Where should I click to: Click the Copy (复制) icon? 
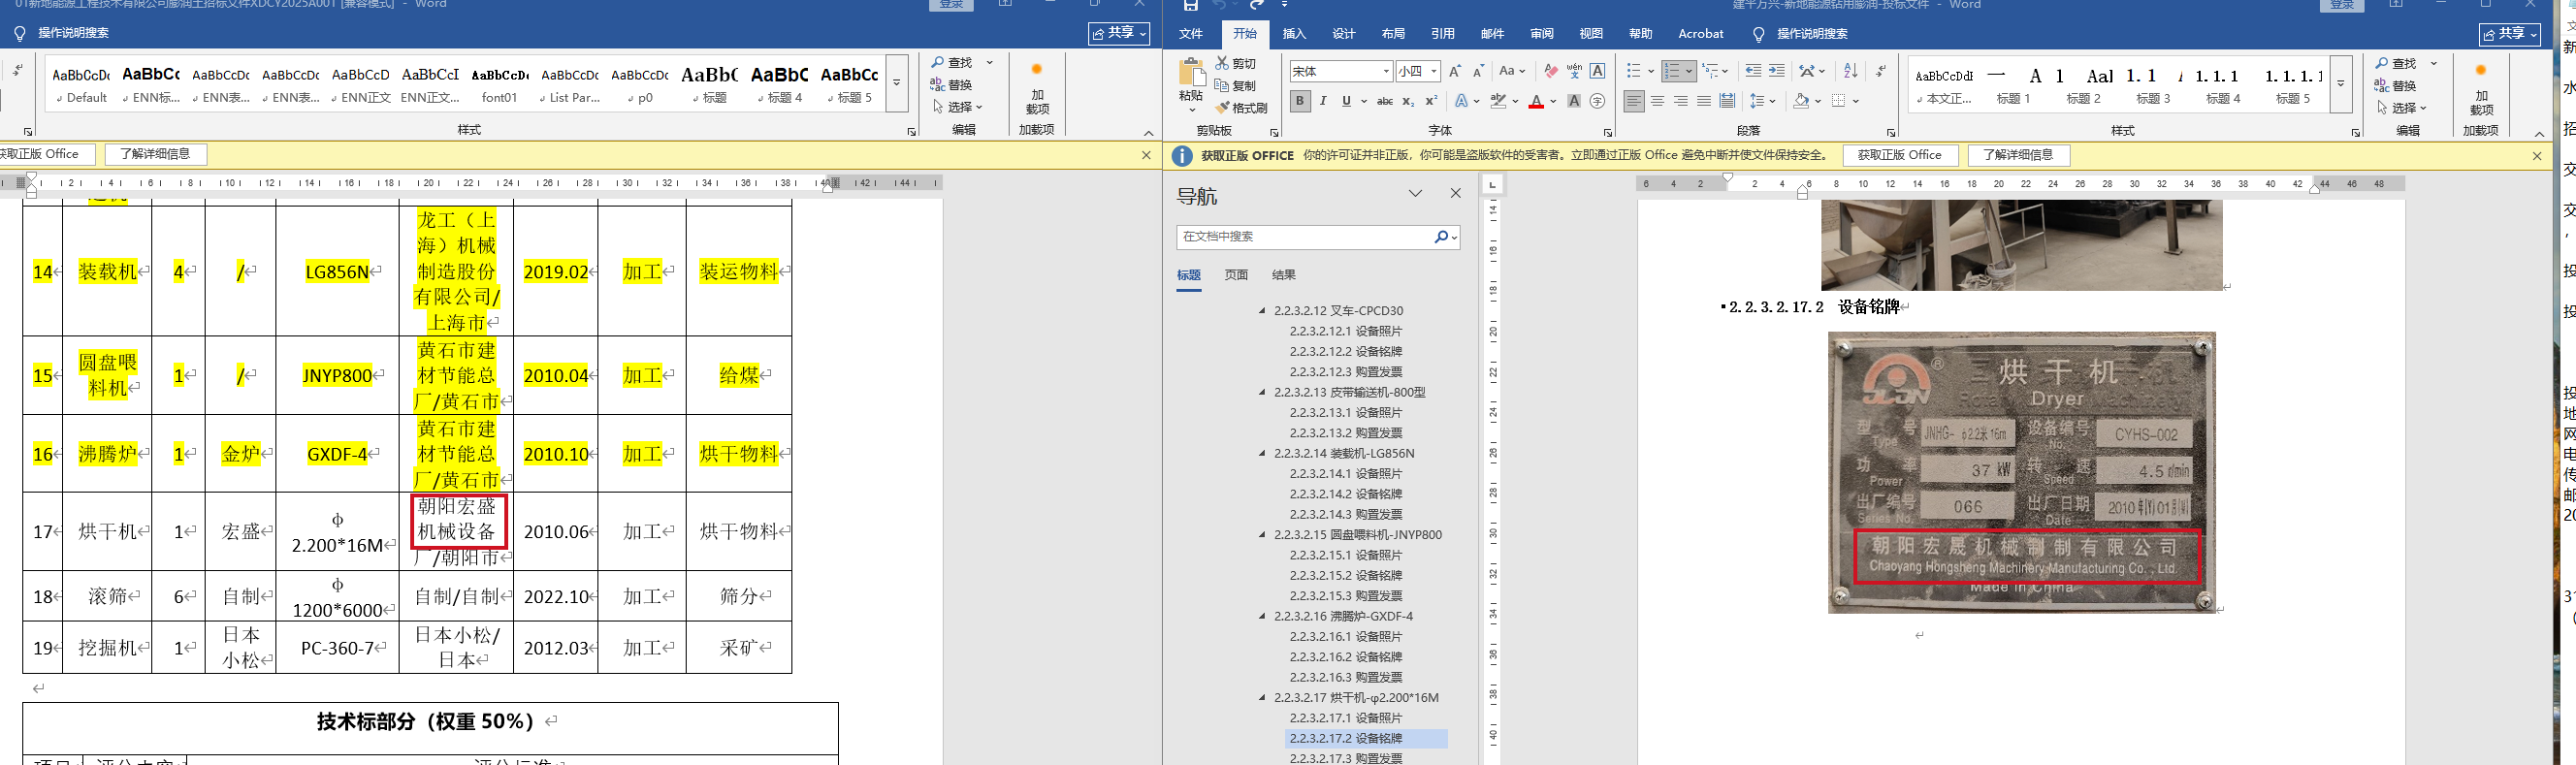pos(1222,86)
